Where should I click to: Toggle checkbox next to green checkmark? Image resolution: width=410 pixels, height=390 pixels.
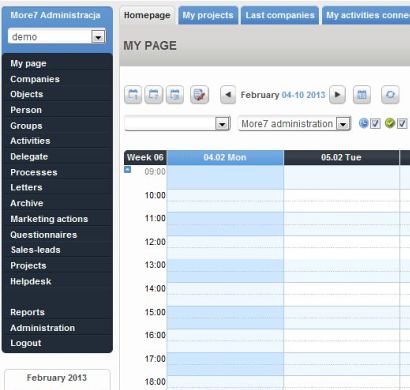(x=402, y=124)
